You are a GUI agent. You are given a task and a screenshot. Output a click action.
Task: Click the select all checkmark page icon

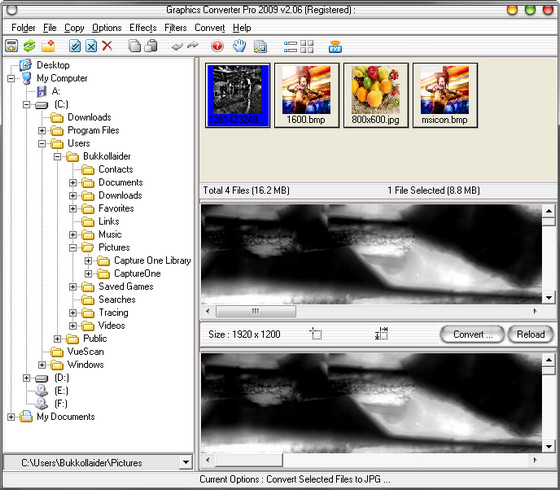(75, 46)
